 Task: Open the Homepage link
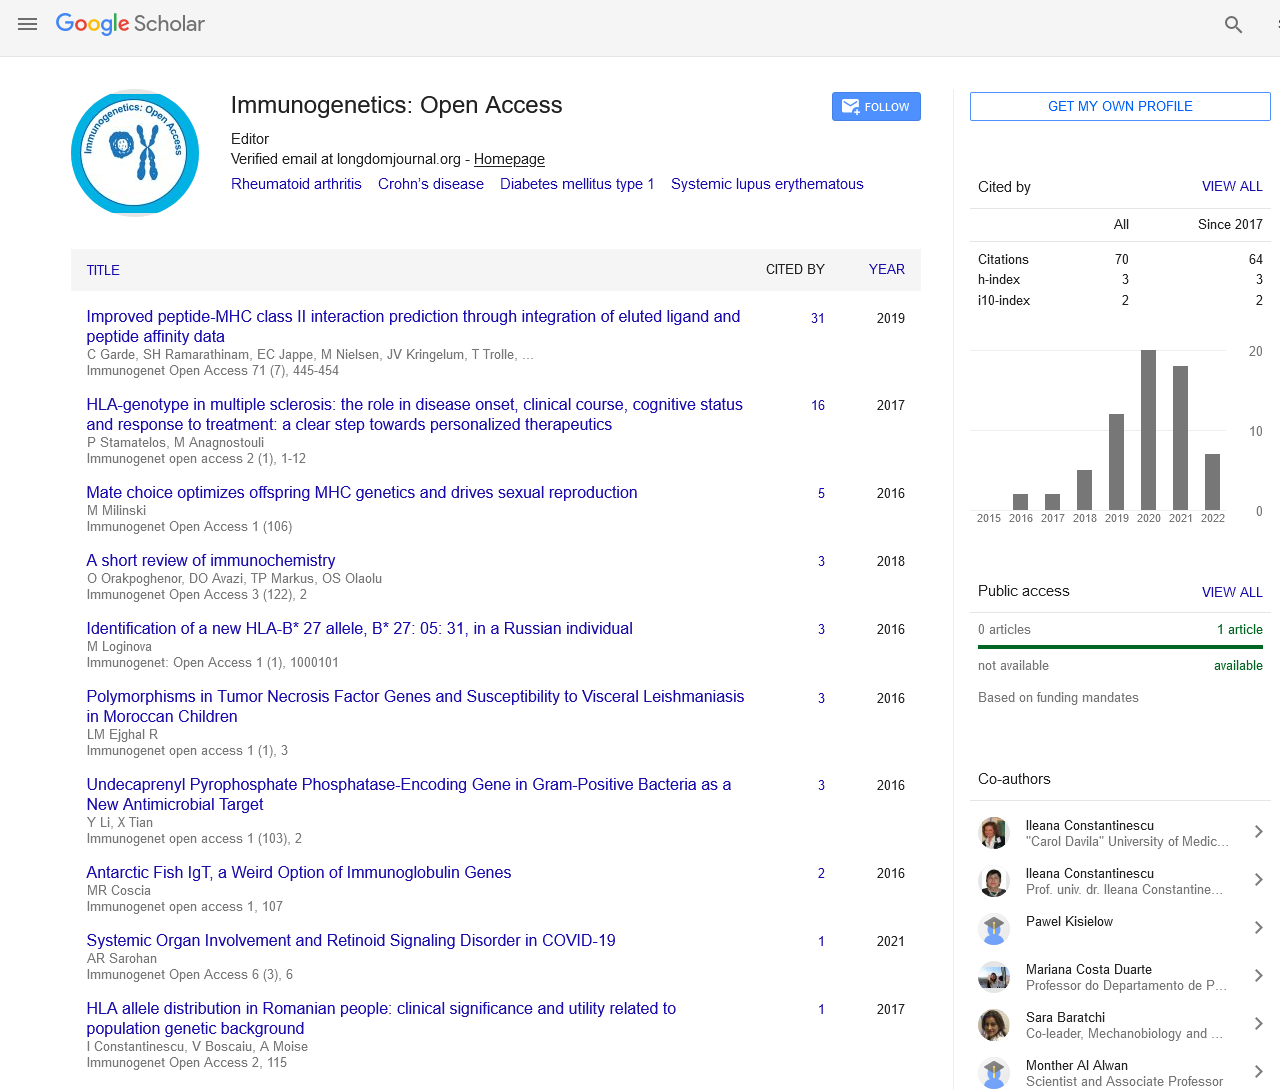click(509, 159)
